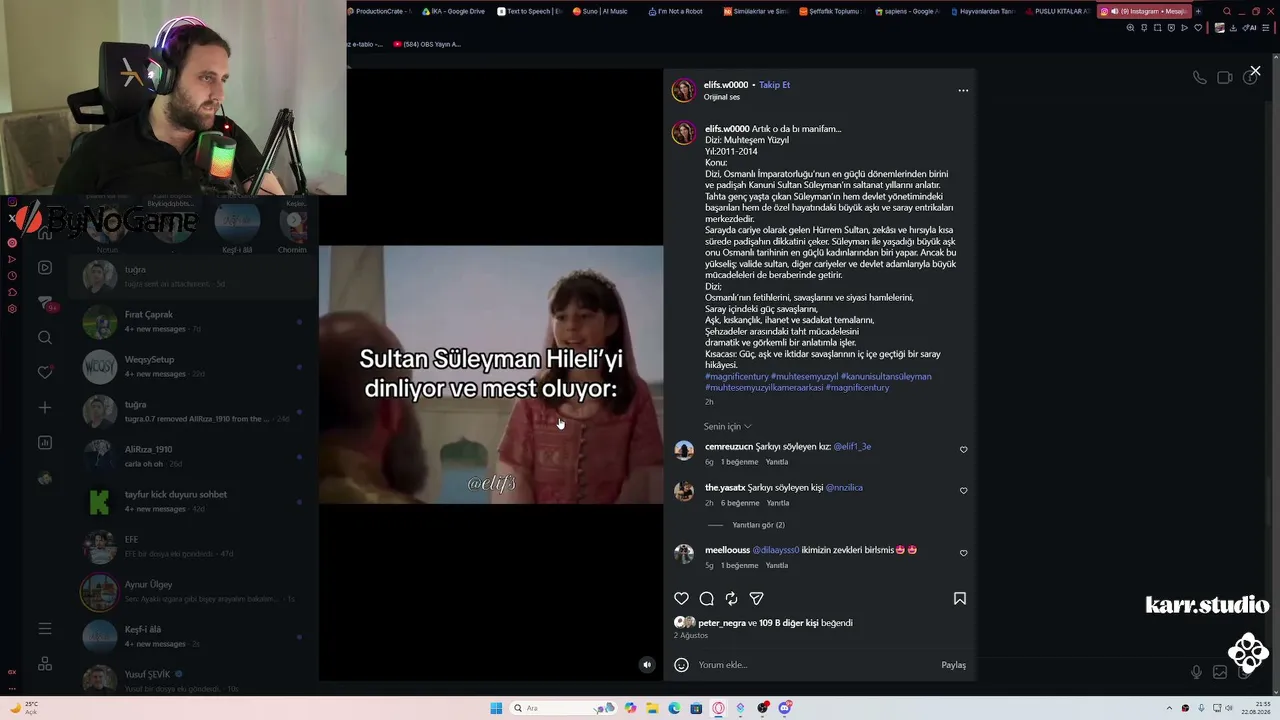Open profile avatar in Instagram sidebar
Screen dimensions: 1280x720
(x=44, y=478)
